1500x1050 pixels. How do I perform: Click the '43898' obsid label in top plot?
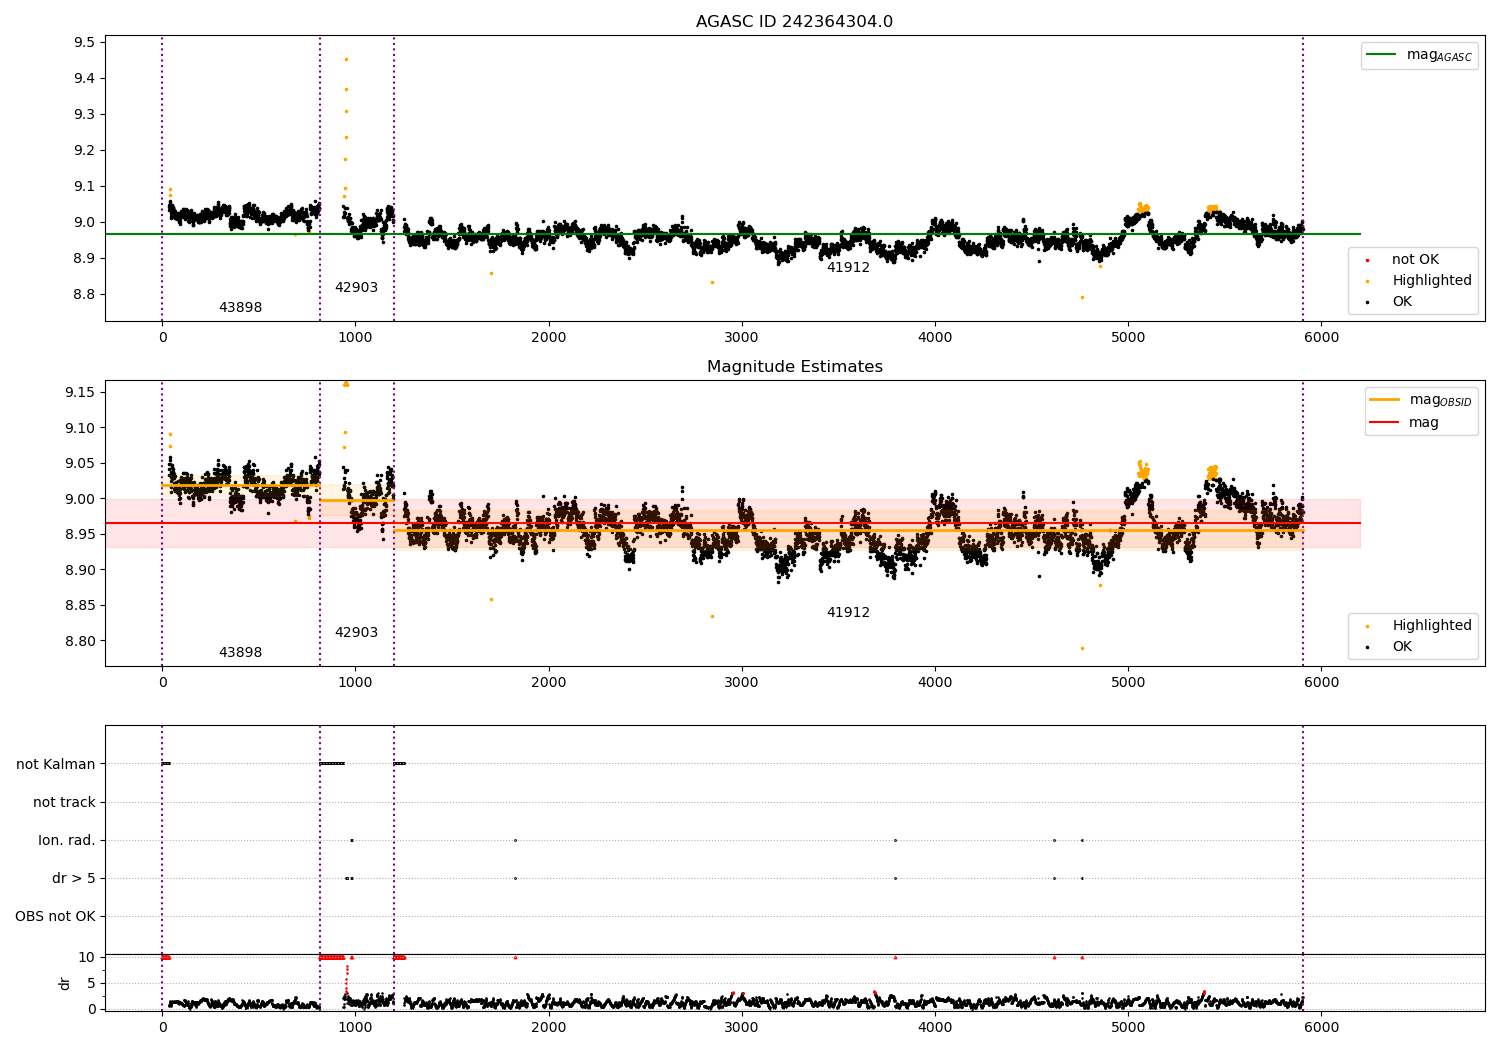(x=240, y=308)
